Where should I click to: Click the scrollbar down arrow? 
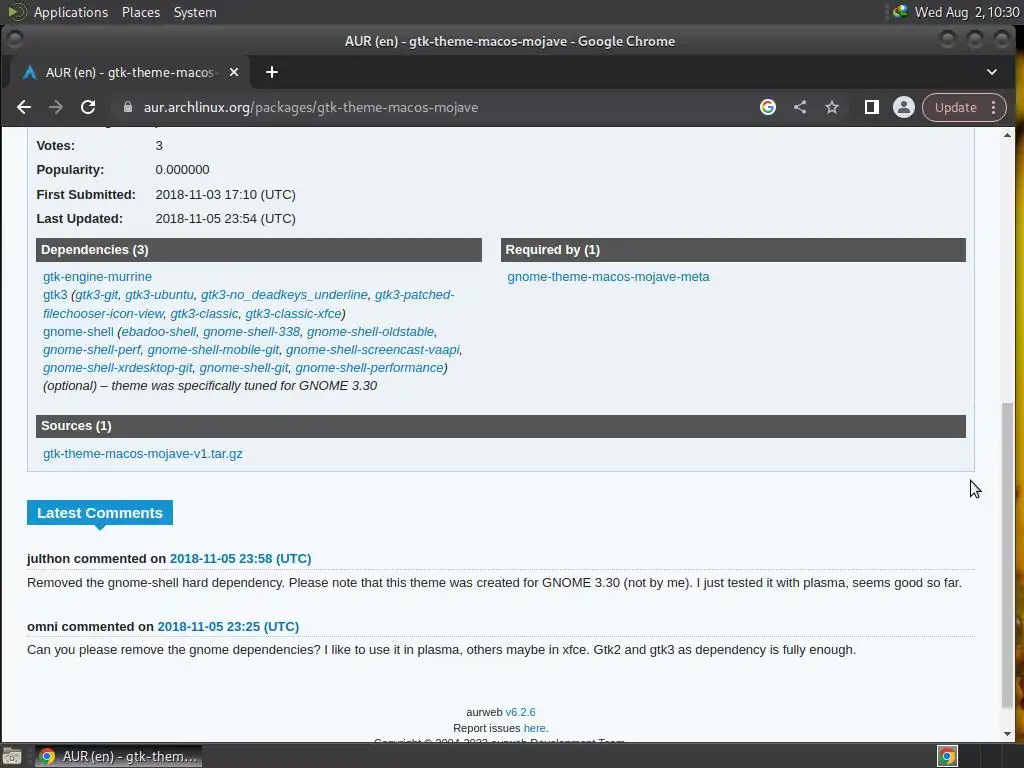[1008, 734]
